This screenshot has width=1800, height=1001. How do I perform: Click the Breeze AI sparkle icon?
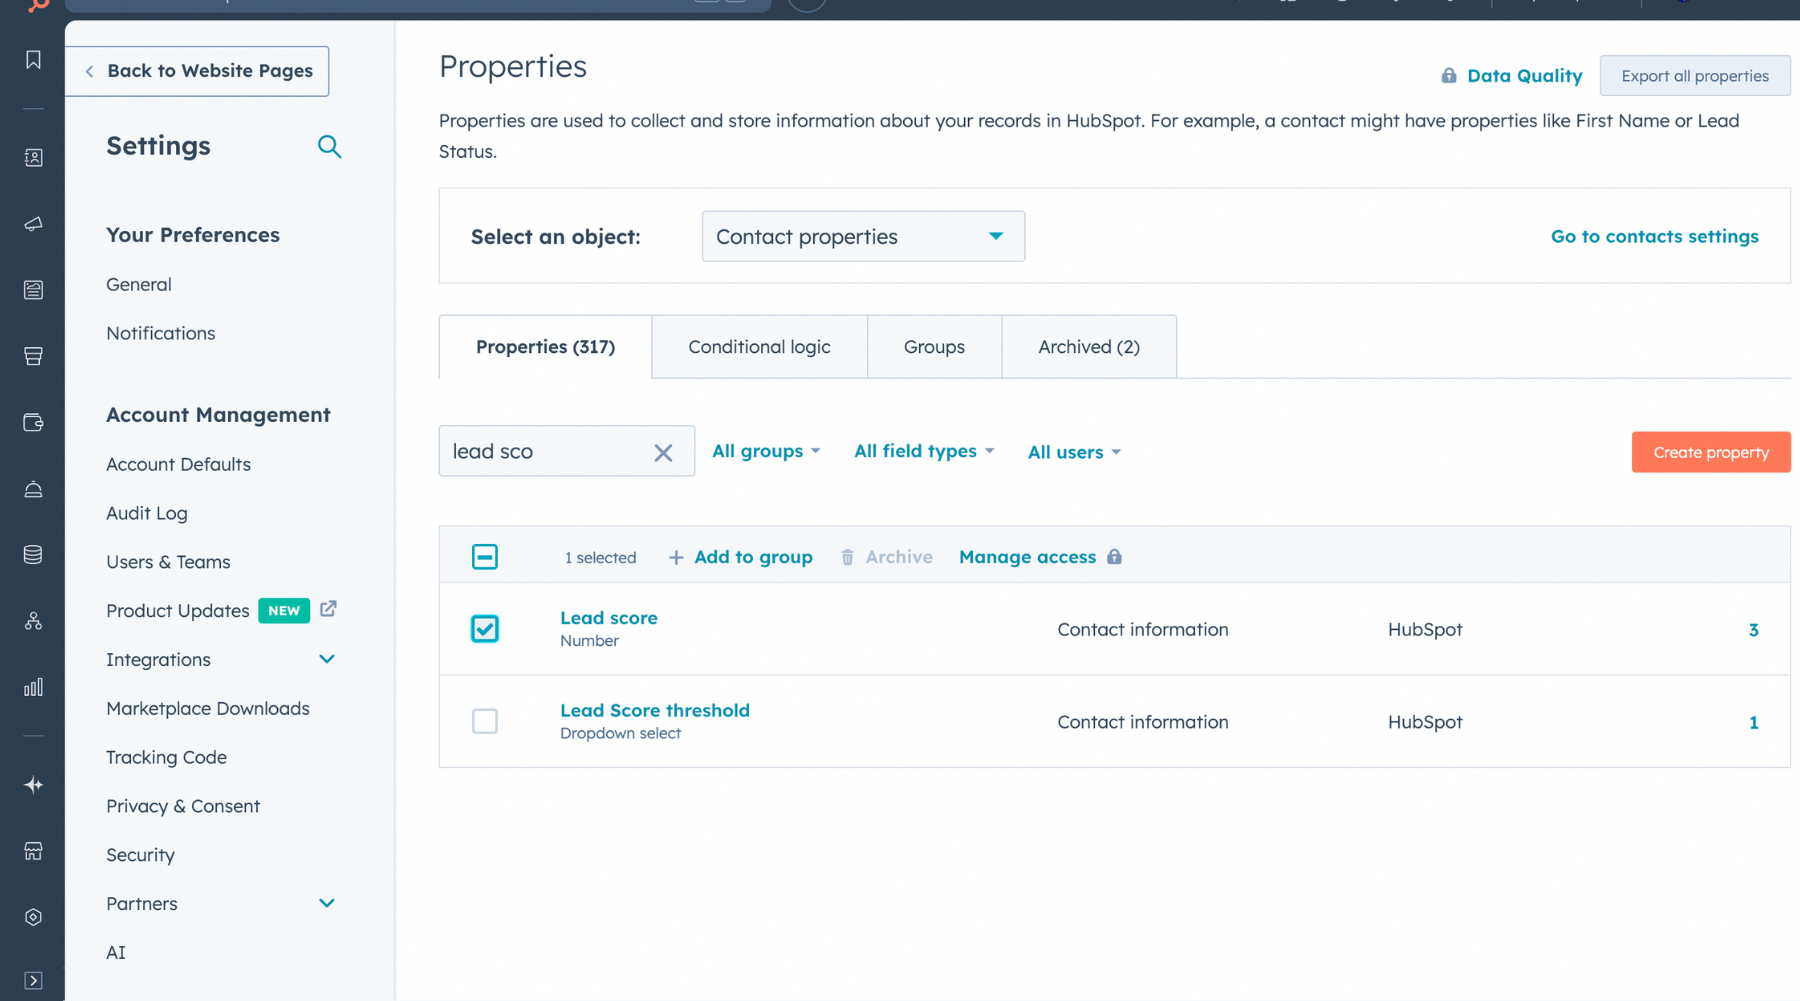tap(33, 785)
